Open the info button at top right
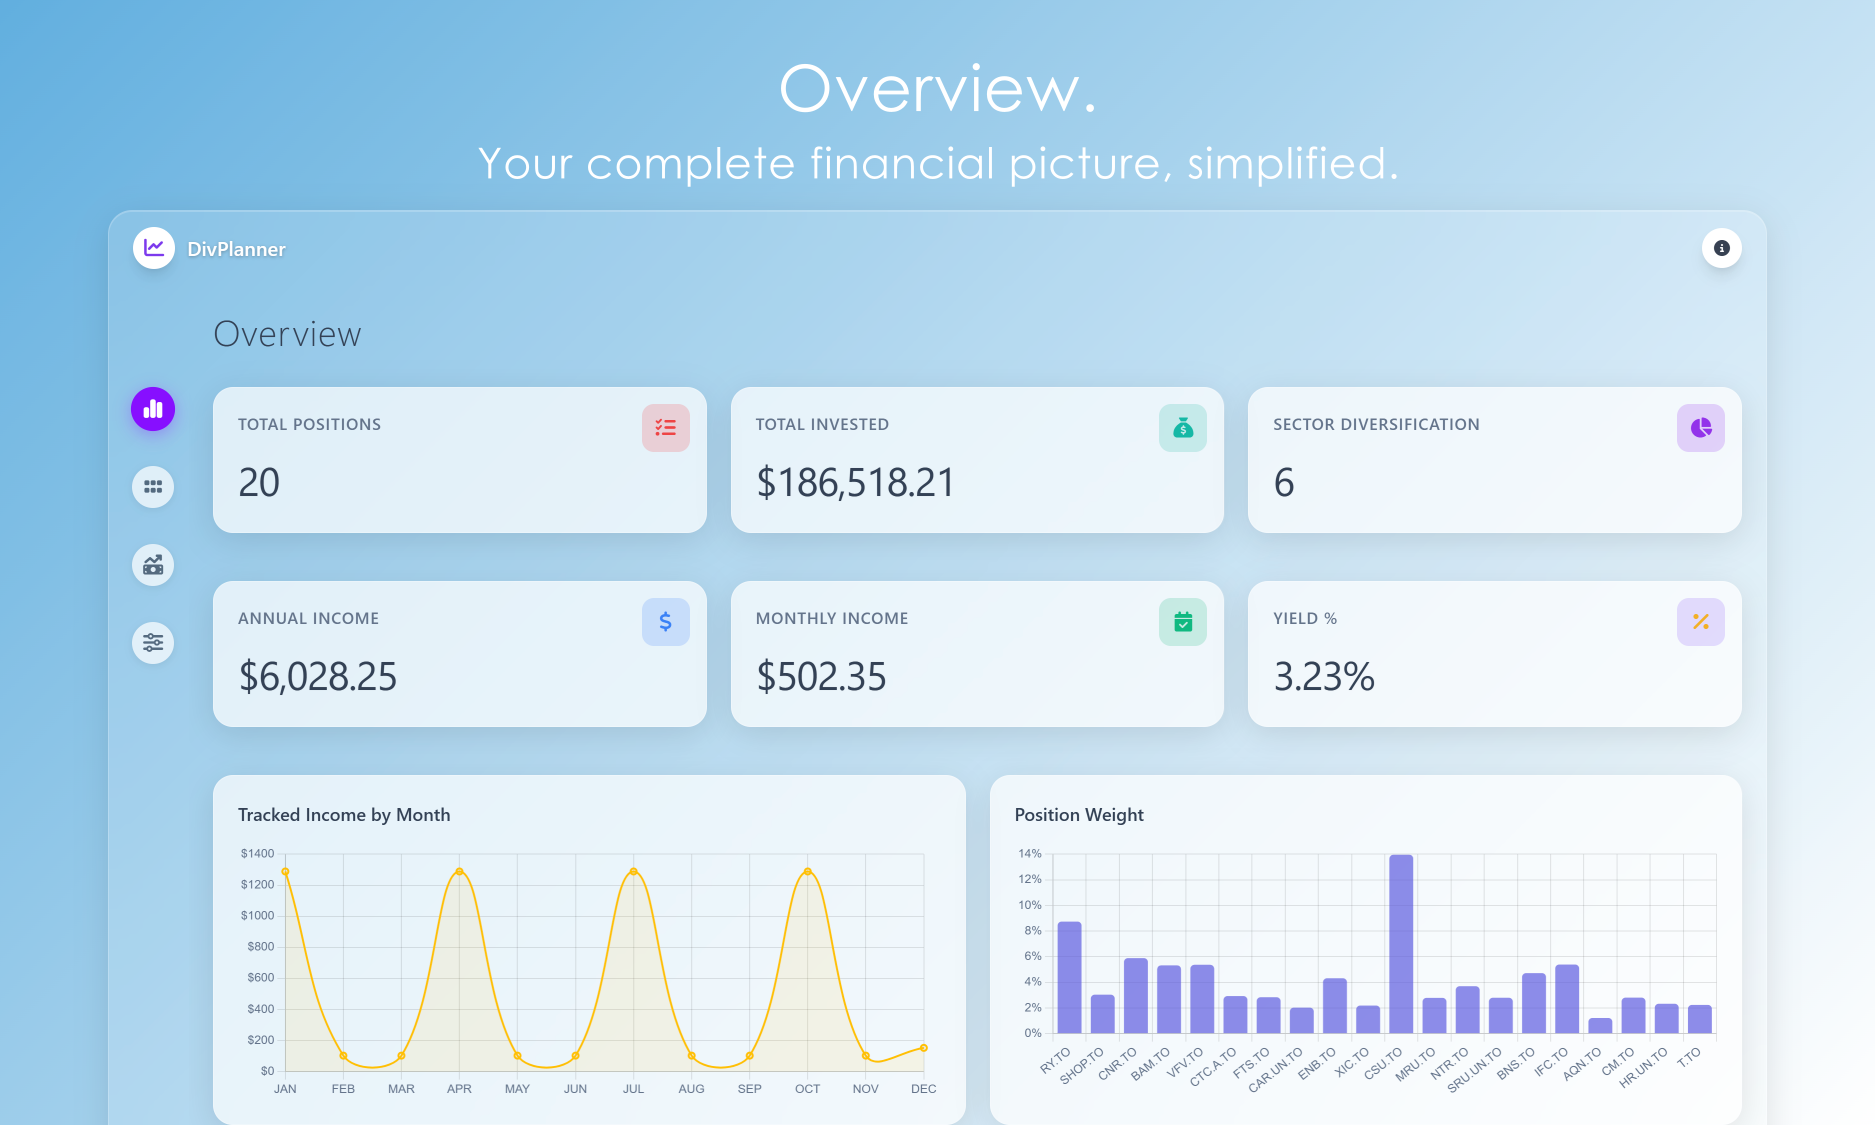 click(x=1721, y=248)
